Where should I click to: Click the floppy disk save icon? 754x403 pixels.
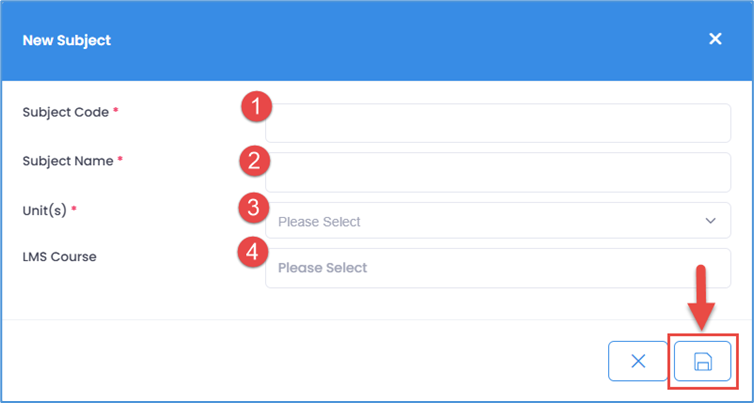click(x=702, y=361)
